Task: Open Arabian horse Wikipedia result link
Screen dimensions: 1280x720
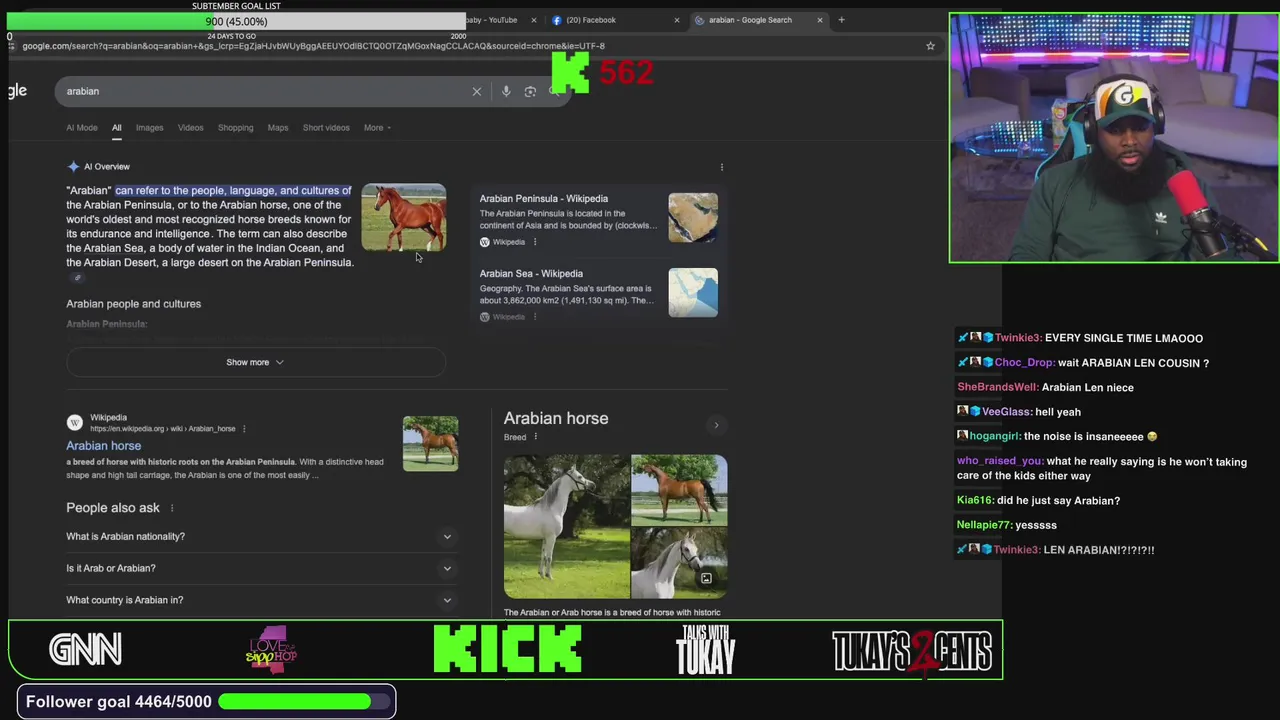Action: click(x=103, y=446)
